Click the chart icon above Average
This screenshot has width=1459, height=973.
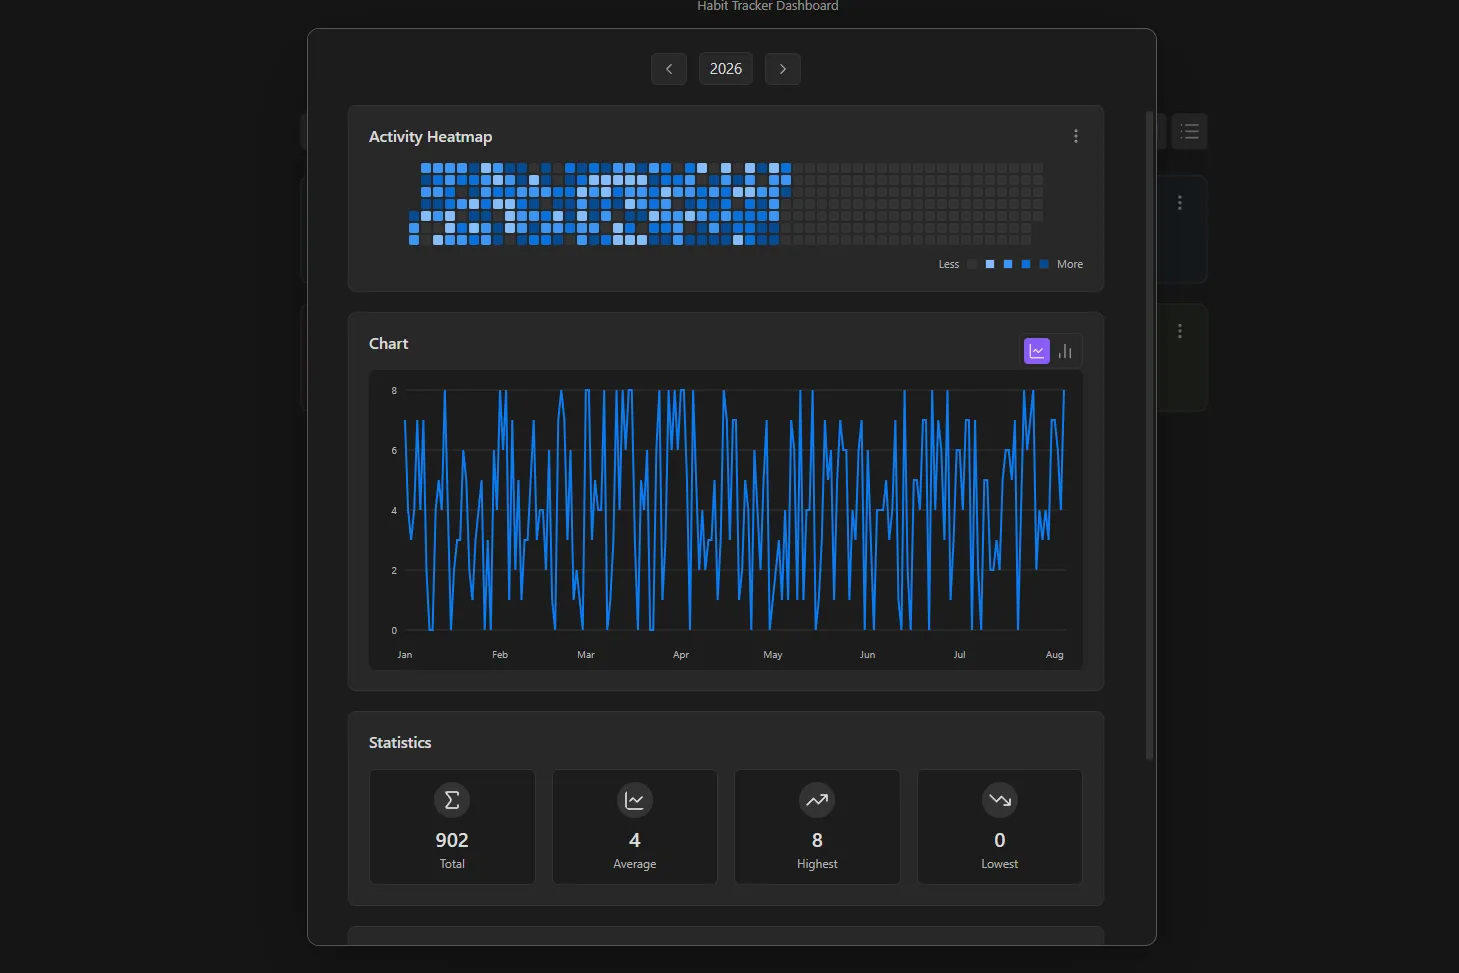click(635, 800)
